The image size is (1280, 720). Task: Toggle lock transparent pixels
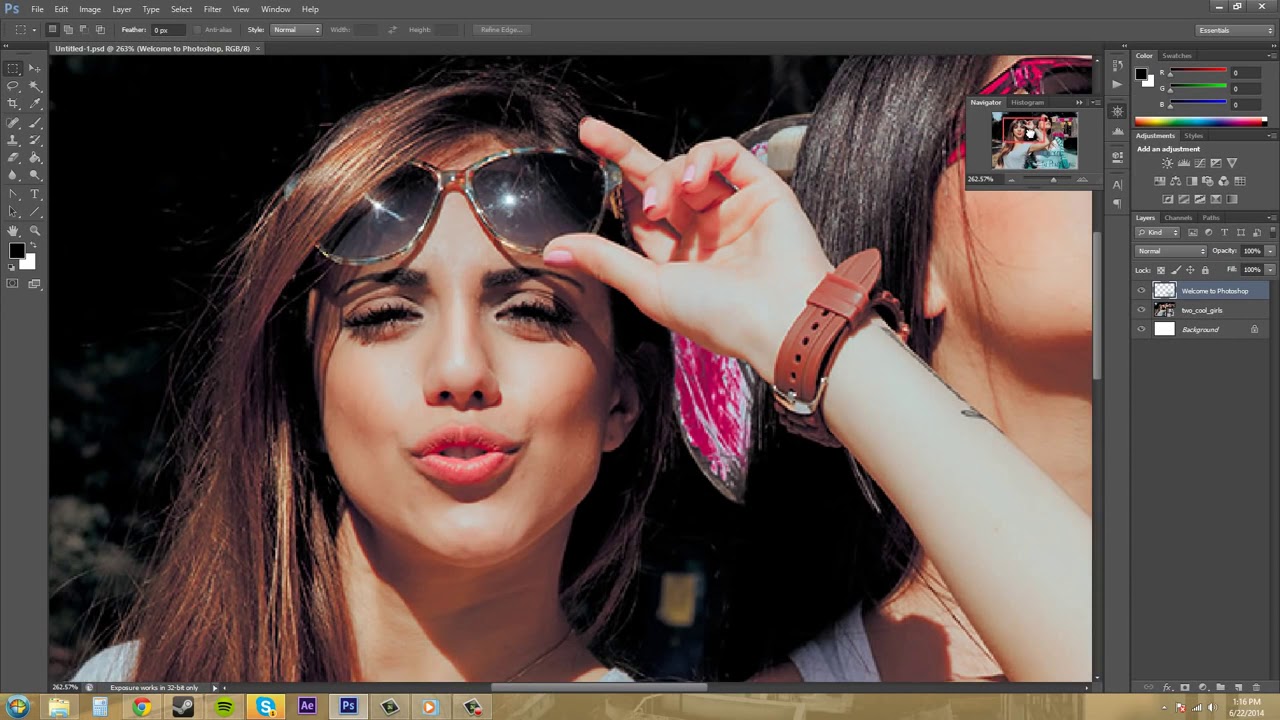pyautogui.click(x=1161, y=270)
